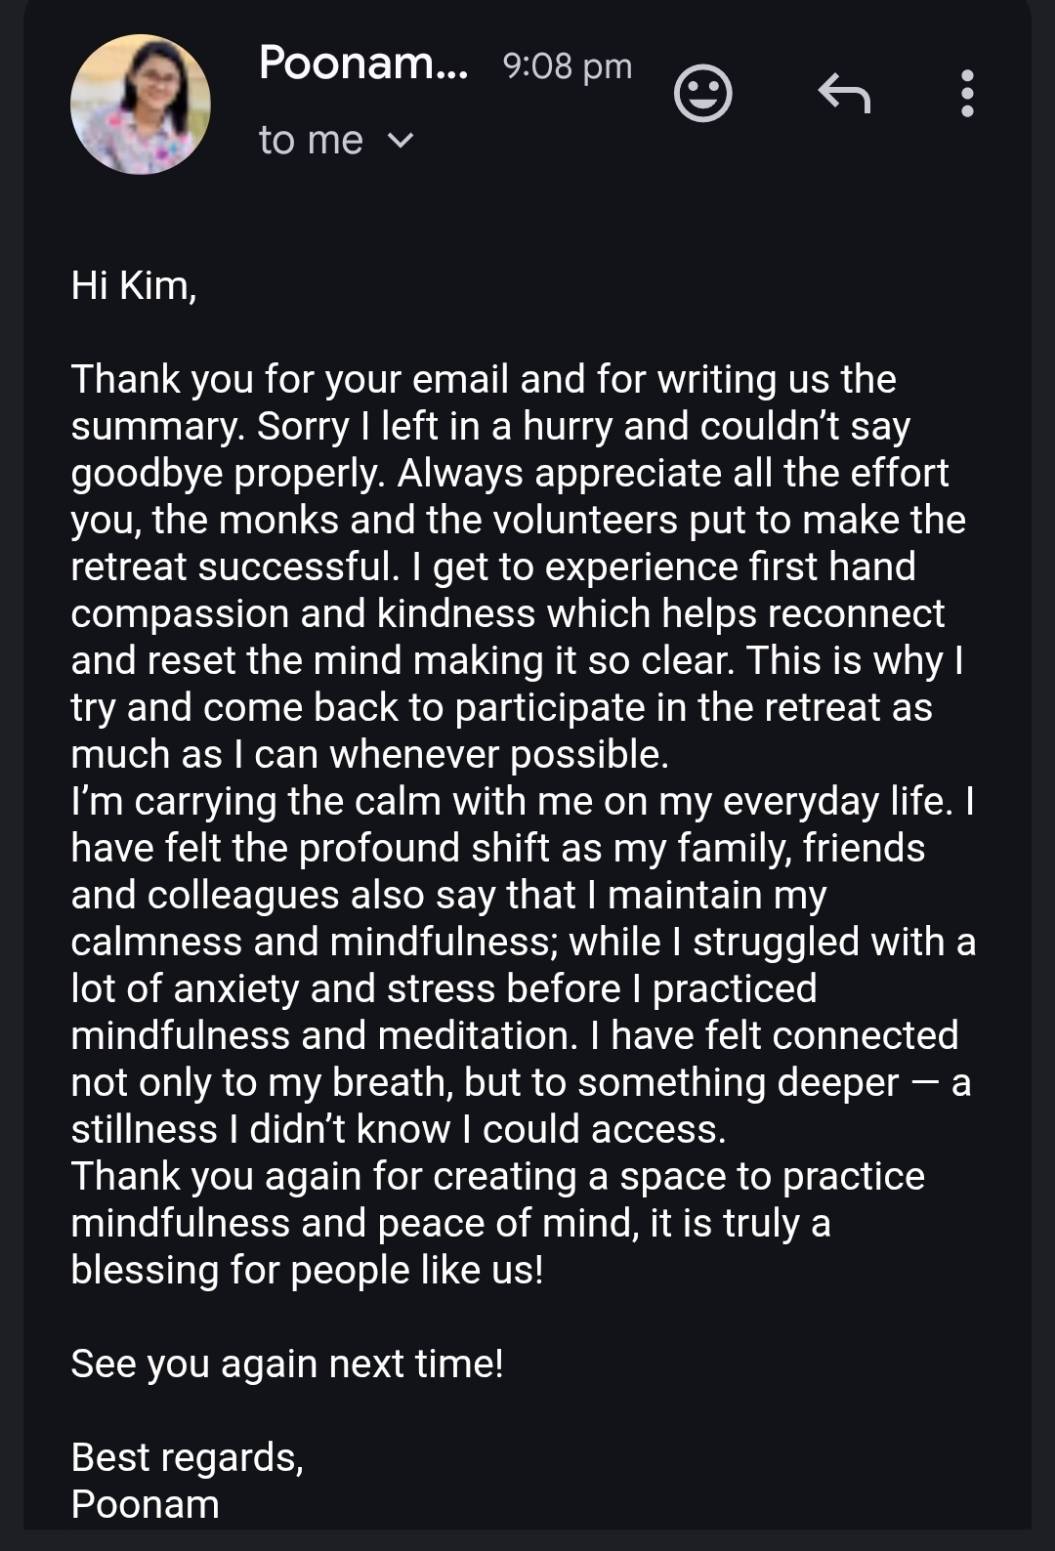Tap the "to me" recipient label
Image resolution: width=1055 pixels, height=1551 pixels.
(x=310, y=141)
